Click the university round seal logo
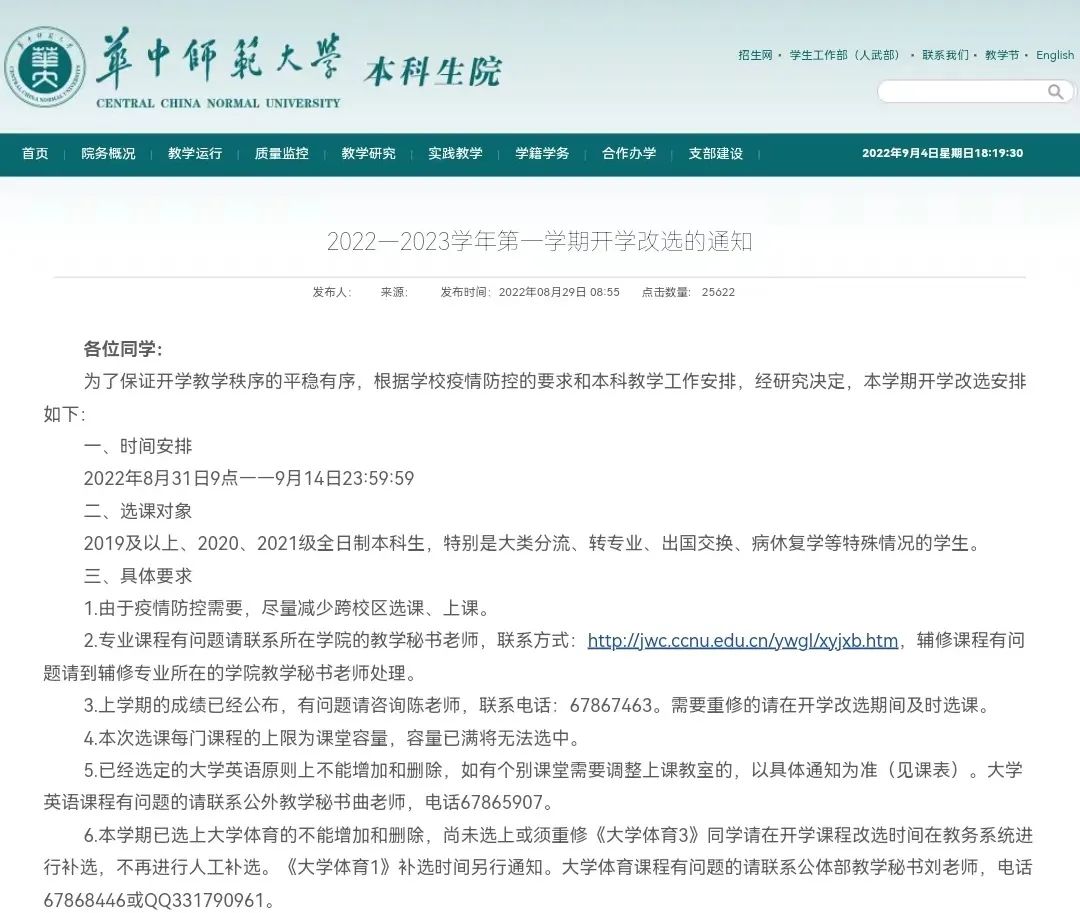This screenshot has height=913, width=1080. click(x=45, y=68)
